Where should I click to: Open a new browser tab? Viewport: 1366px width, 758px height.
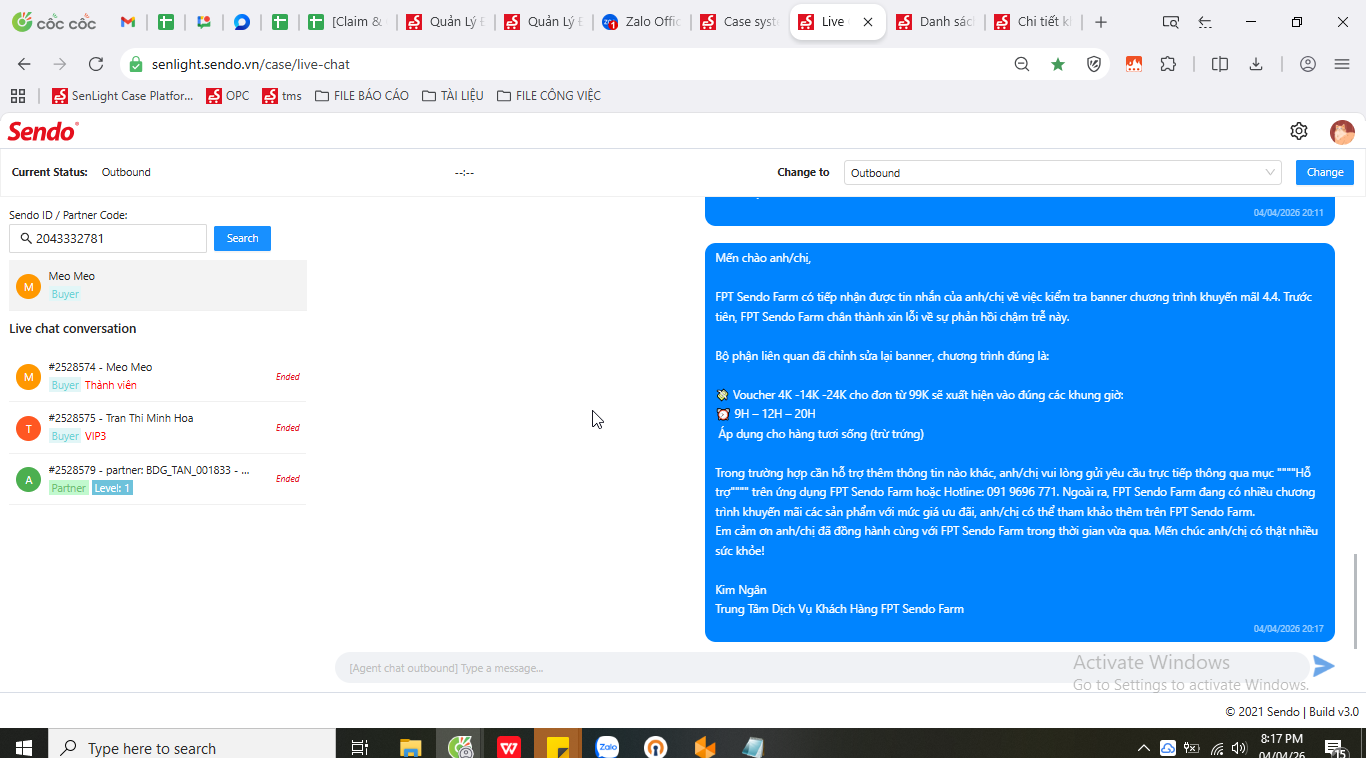1101,22
